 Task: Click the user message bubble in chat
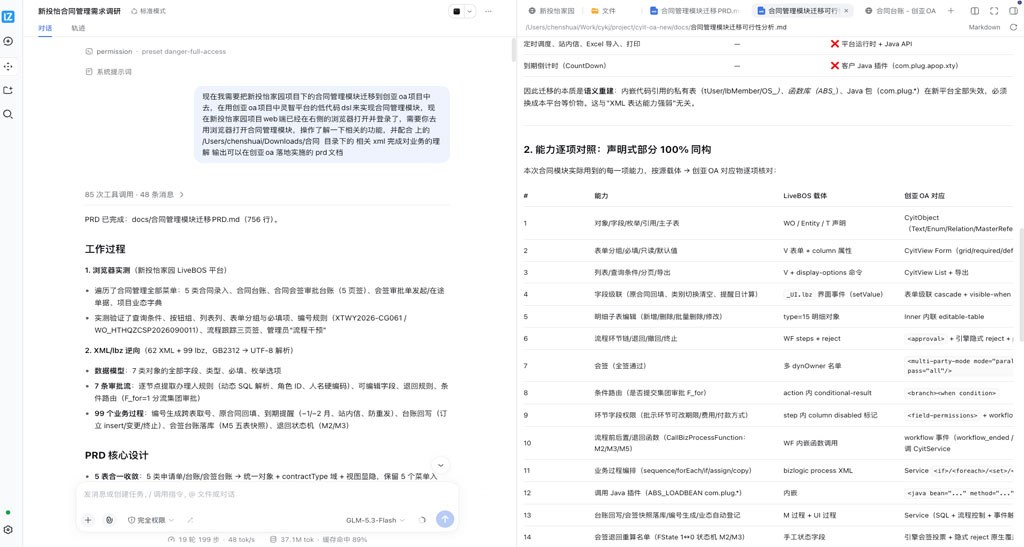[322, 124]
